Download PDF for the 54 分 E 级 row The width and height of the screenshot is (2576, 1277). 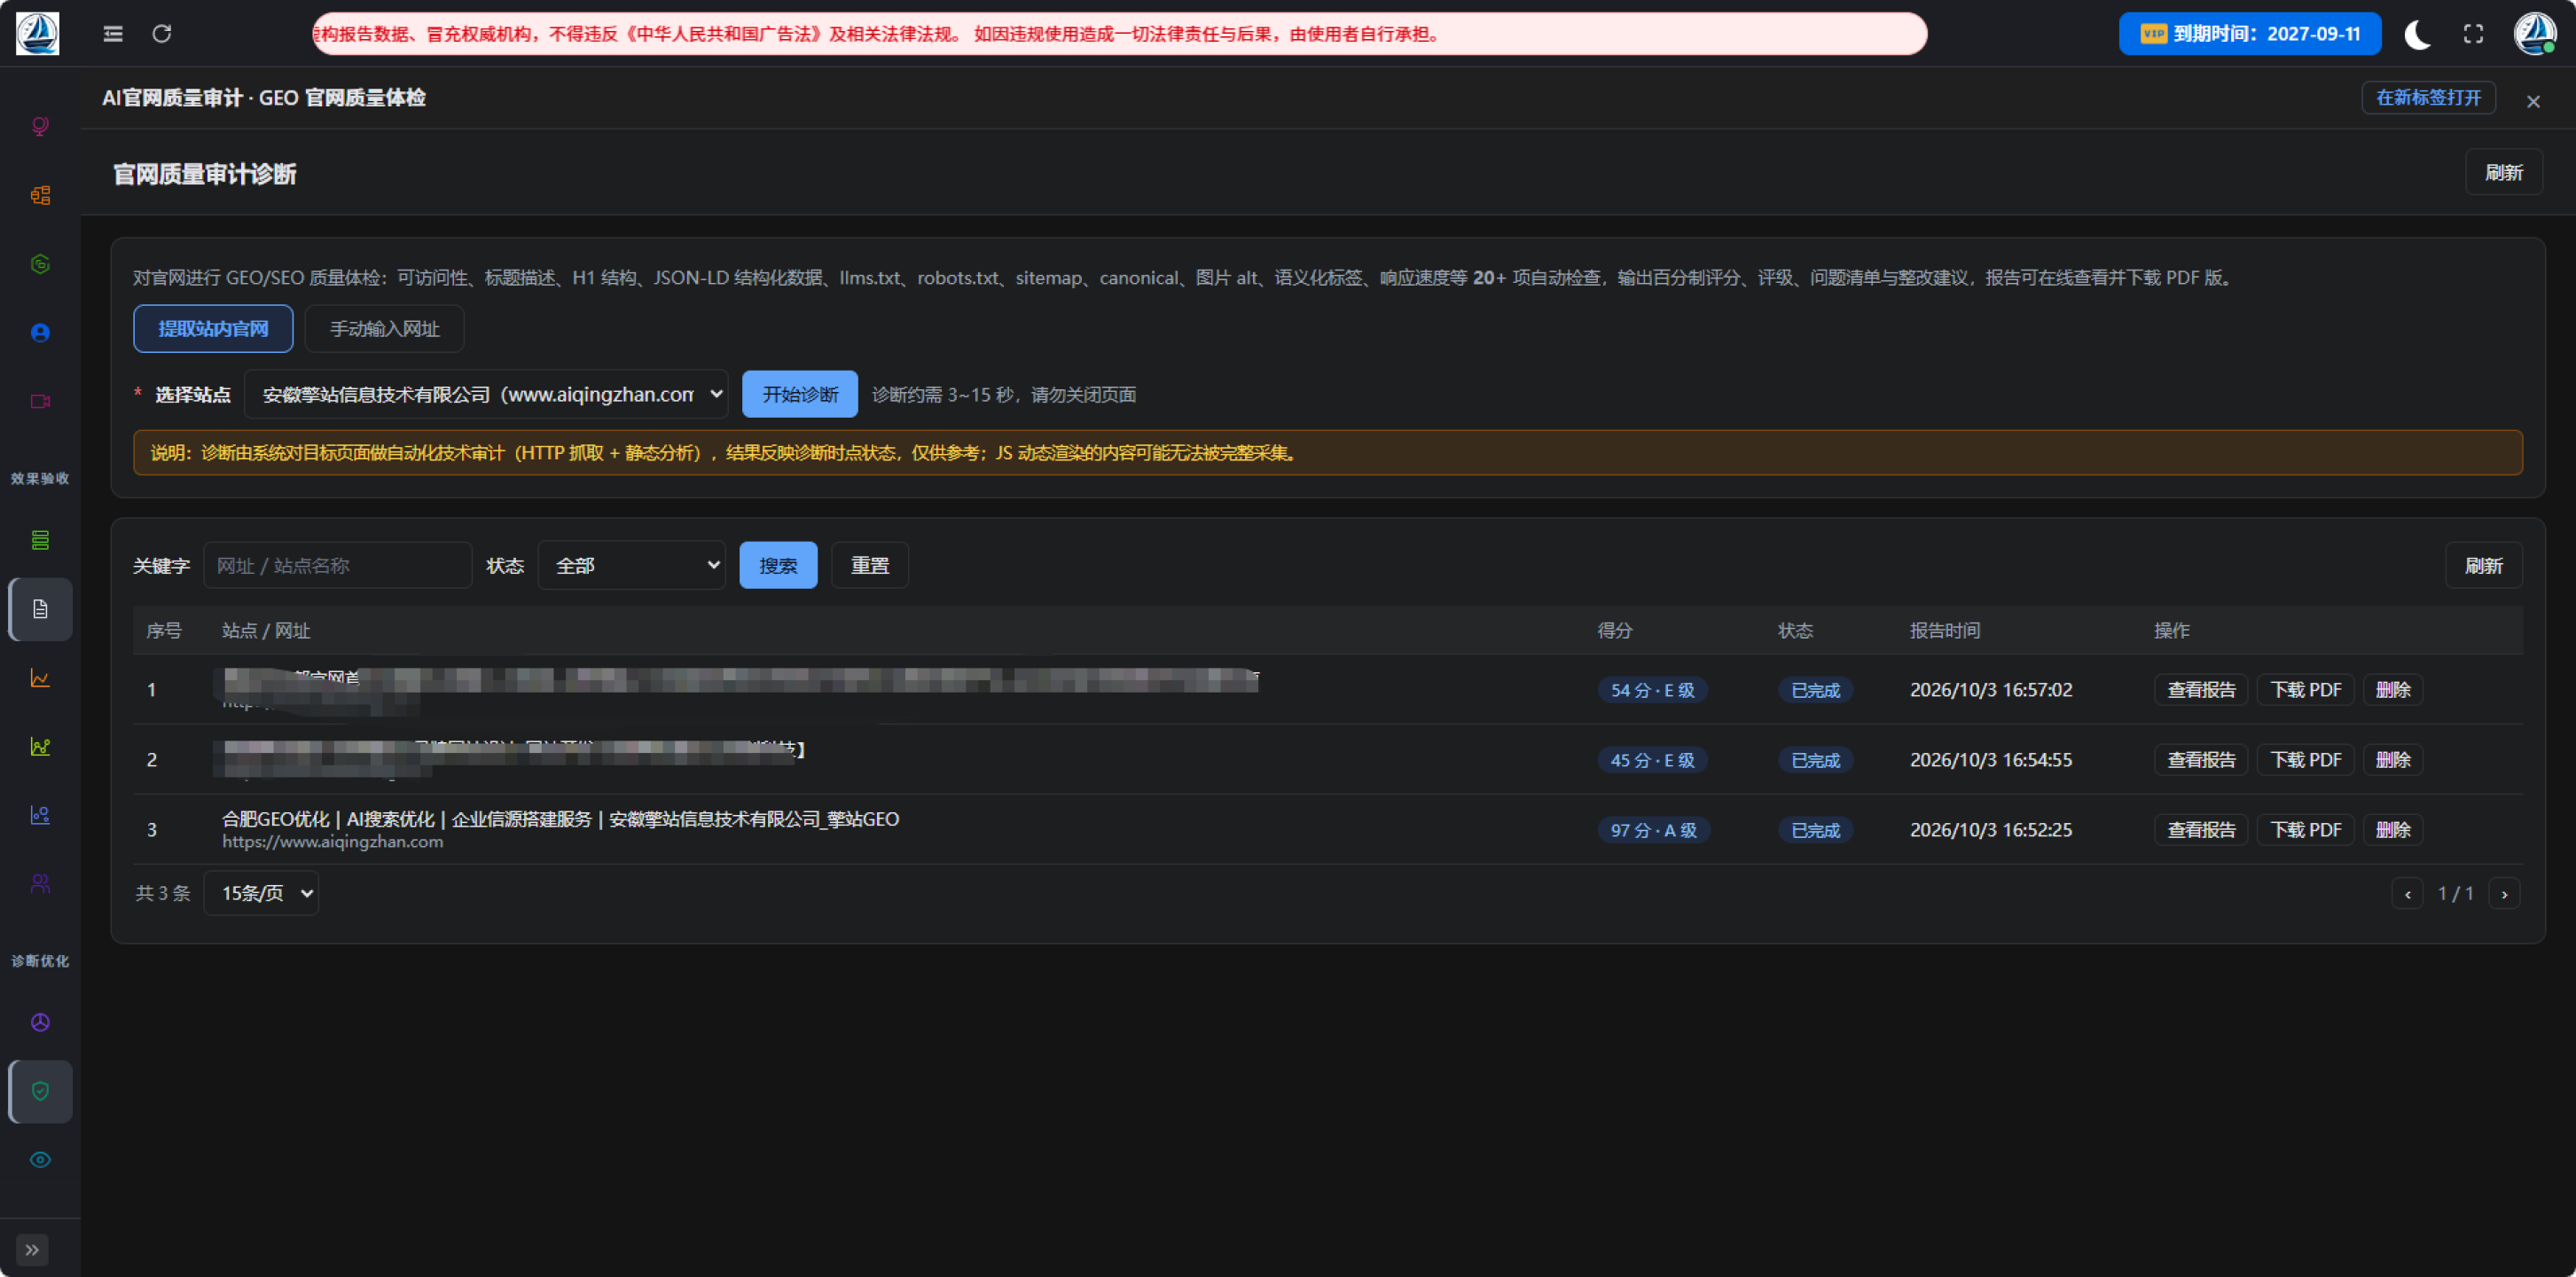(x=2305, y=690)
